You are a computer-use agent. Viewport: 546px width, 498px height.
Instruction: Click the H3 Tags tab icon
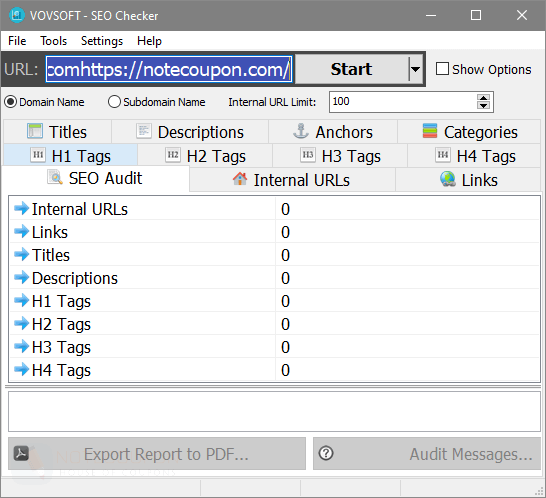click(x=308, y=155)
